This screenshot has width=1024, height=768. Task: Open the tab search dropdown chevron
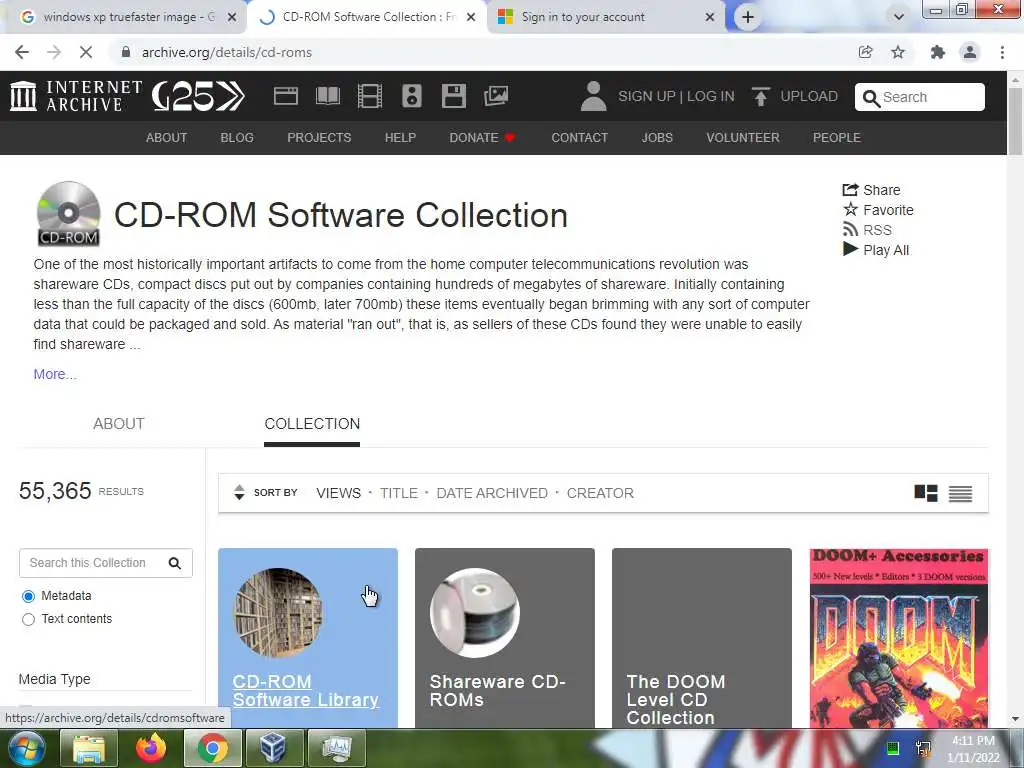(x=899, y=17)
